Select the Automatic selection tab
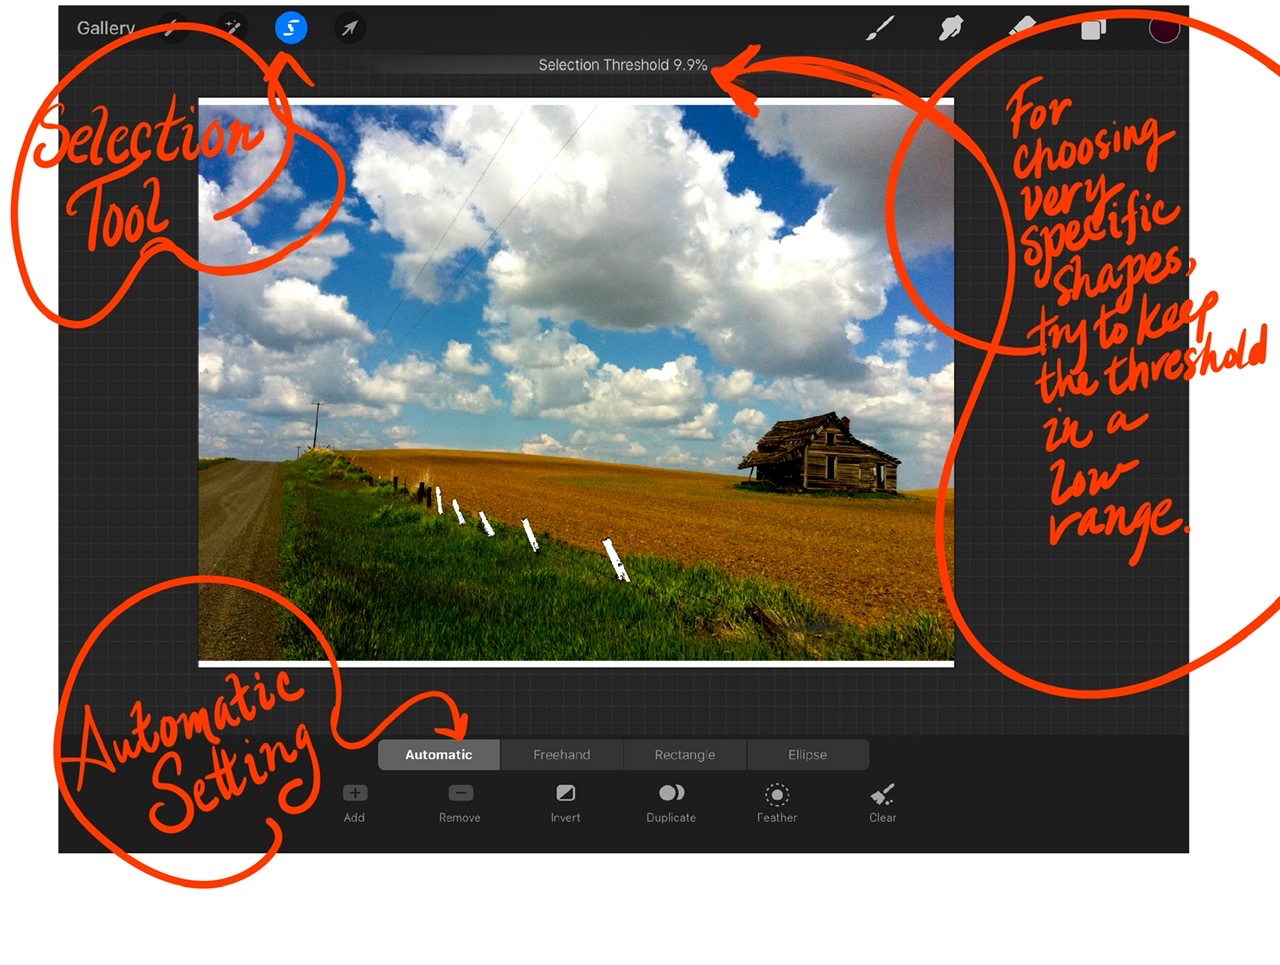Viewport: 1280px width, 965px height. click(x=438, y=755)
